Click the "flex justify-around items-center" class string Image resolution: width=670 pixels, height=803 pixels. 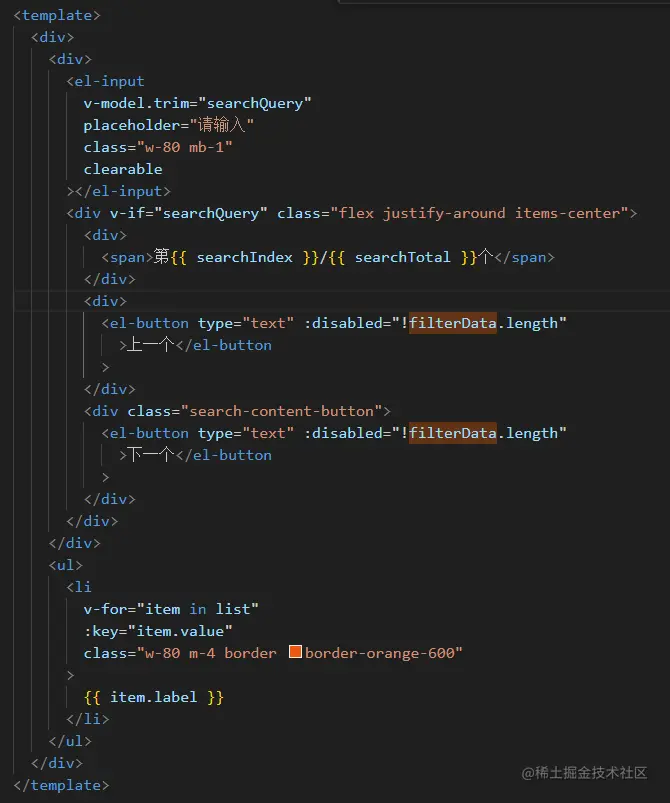click(479, 214)
